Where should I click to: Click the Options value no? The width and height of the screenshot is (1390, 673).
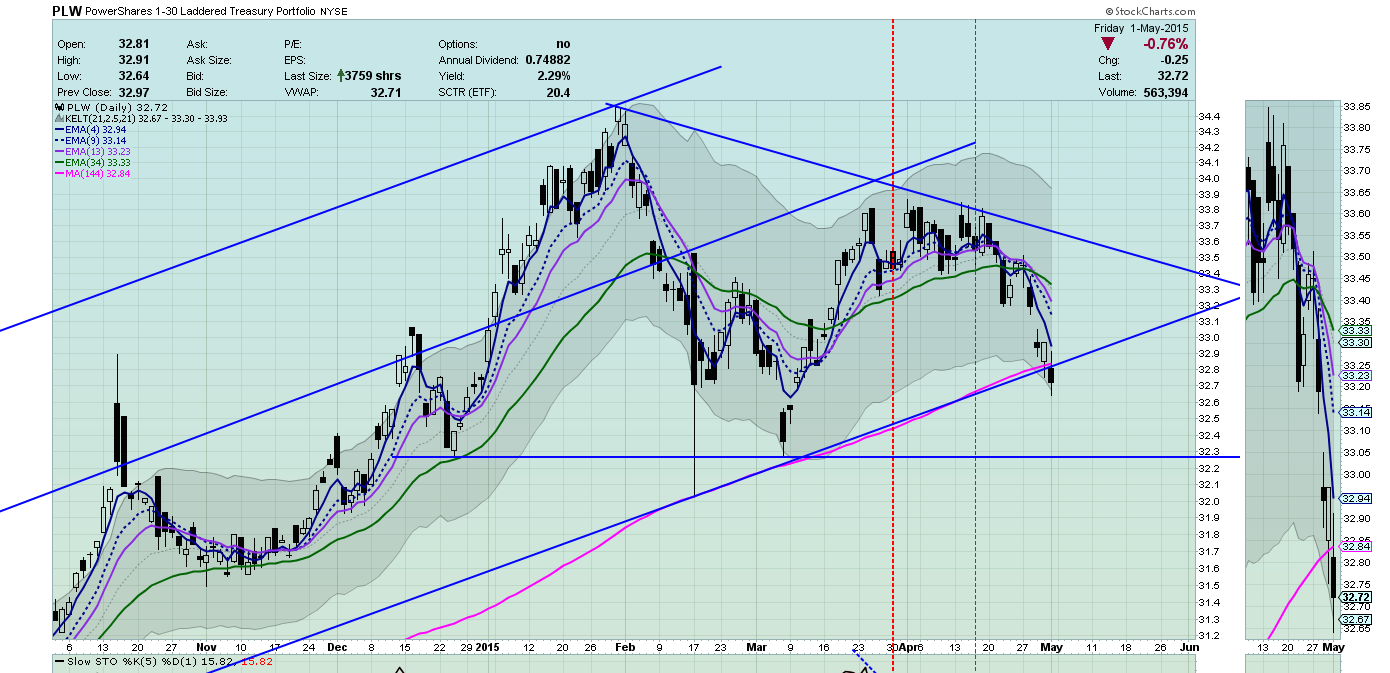563,45
